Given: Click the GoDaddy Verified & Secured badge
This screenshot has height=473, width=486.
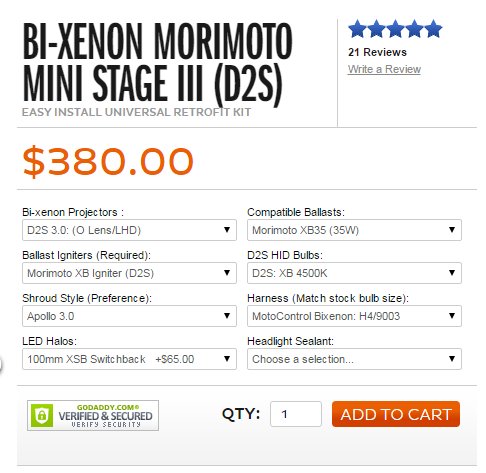Looking at the screenshot, I should [93, 415].
